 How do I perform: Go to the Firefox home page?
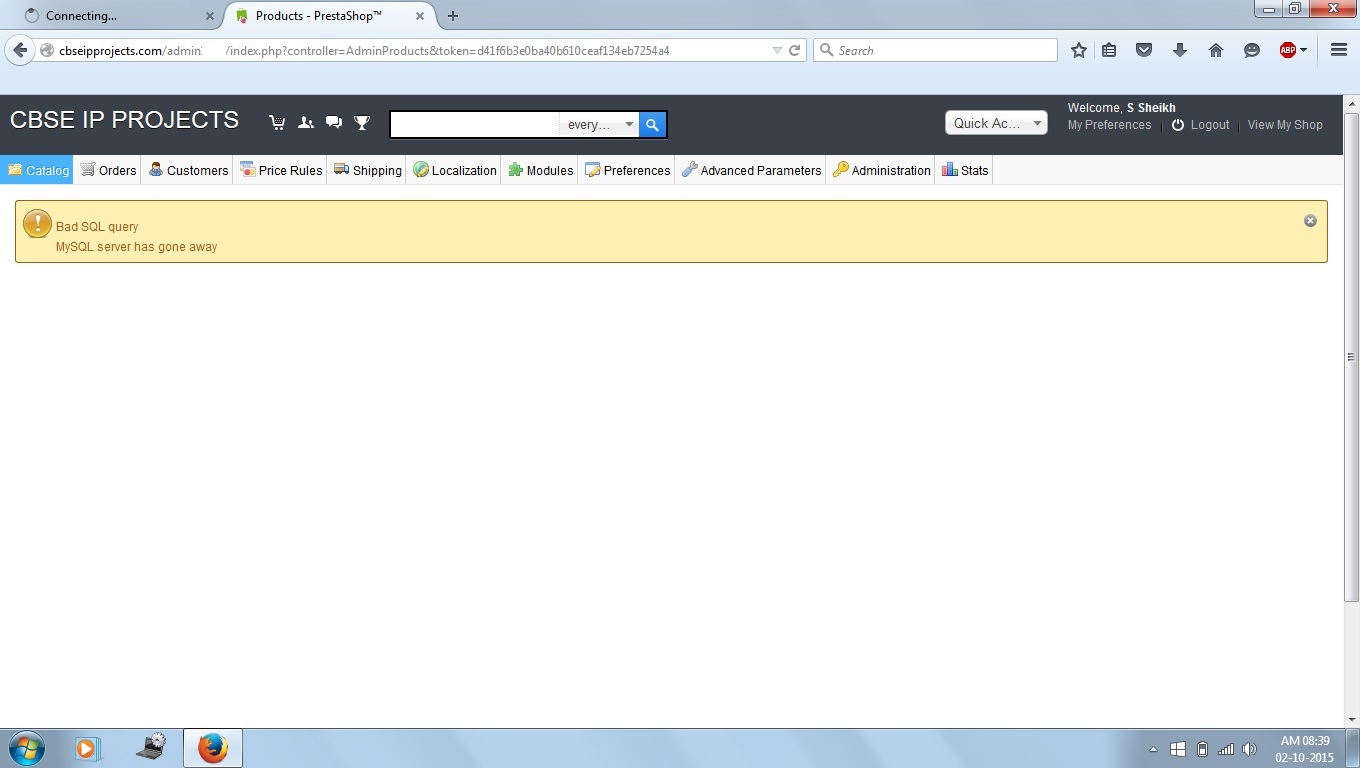pos(1216,50)
